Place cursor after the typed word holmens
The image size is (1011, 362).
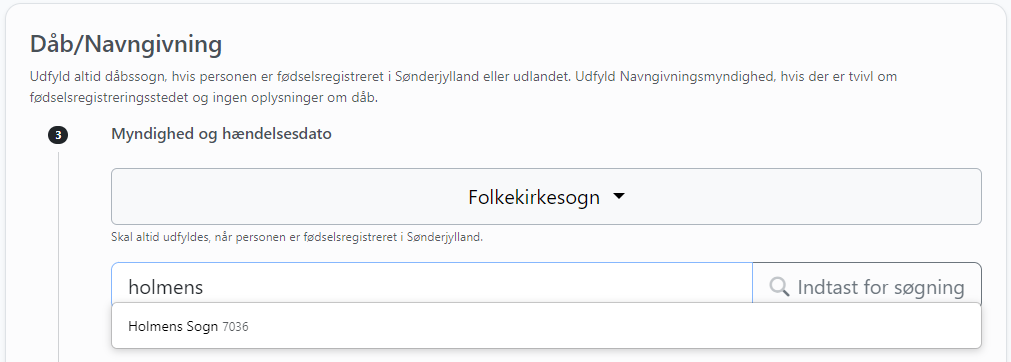tap(205, 287)
